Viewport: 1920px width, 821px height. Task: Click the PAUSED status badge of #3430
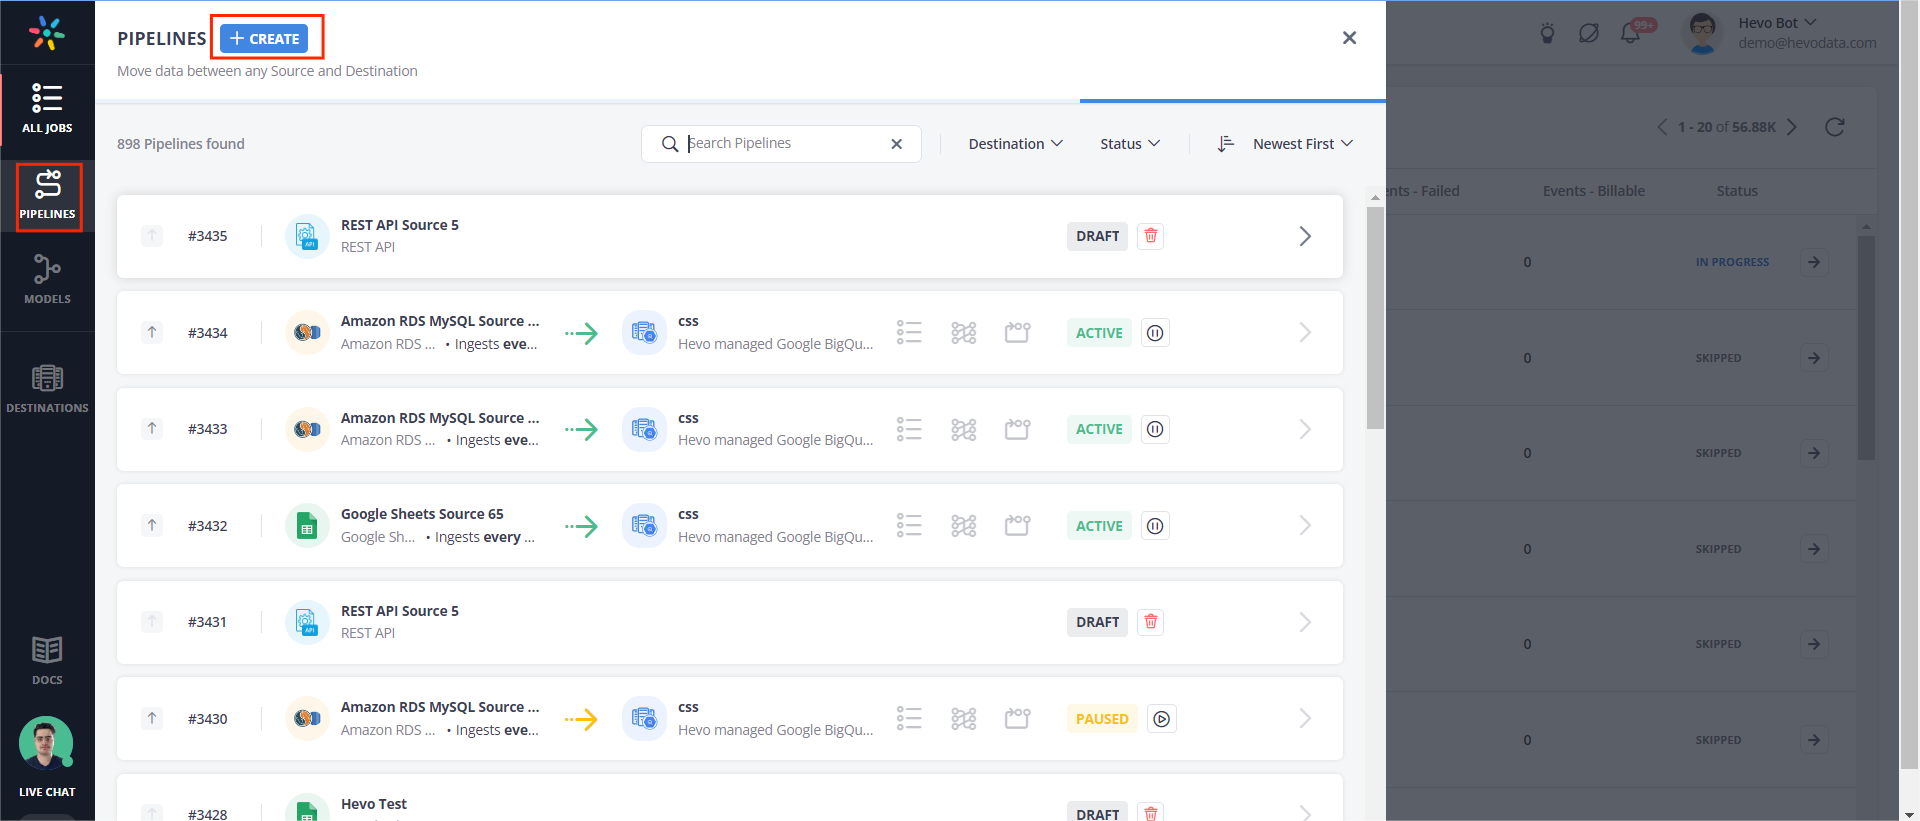coord(1102,719)
